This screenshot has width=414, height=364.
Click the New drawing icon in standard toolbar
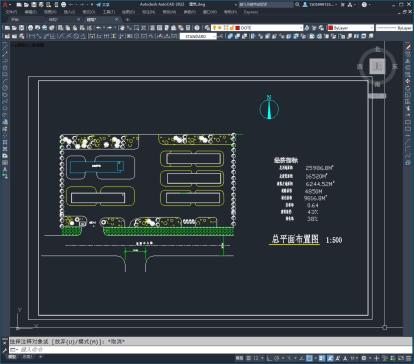click(x=7, y=28)
